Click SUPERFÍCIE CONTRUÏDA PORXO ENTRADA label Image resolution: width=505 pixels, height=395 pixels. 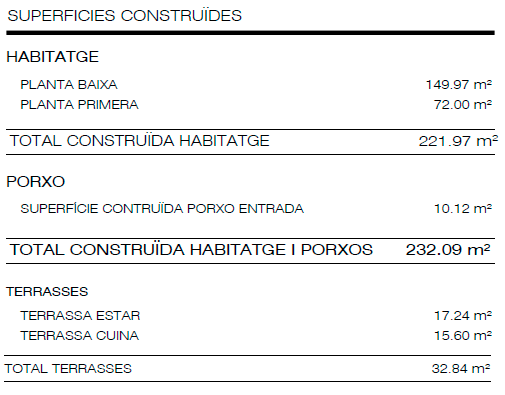click(162, 209)
